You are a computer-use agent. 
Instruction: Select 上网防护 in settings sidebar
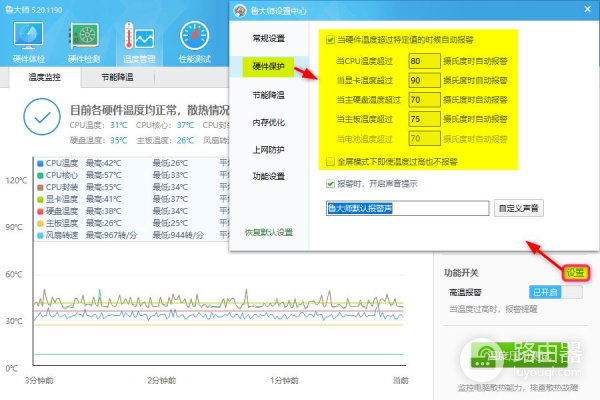[269, 150]
